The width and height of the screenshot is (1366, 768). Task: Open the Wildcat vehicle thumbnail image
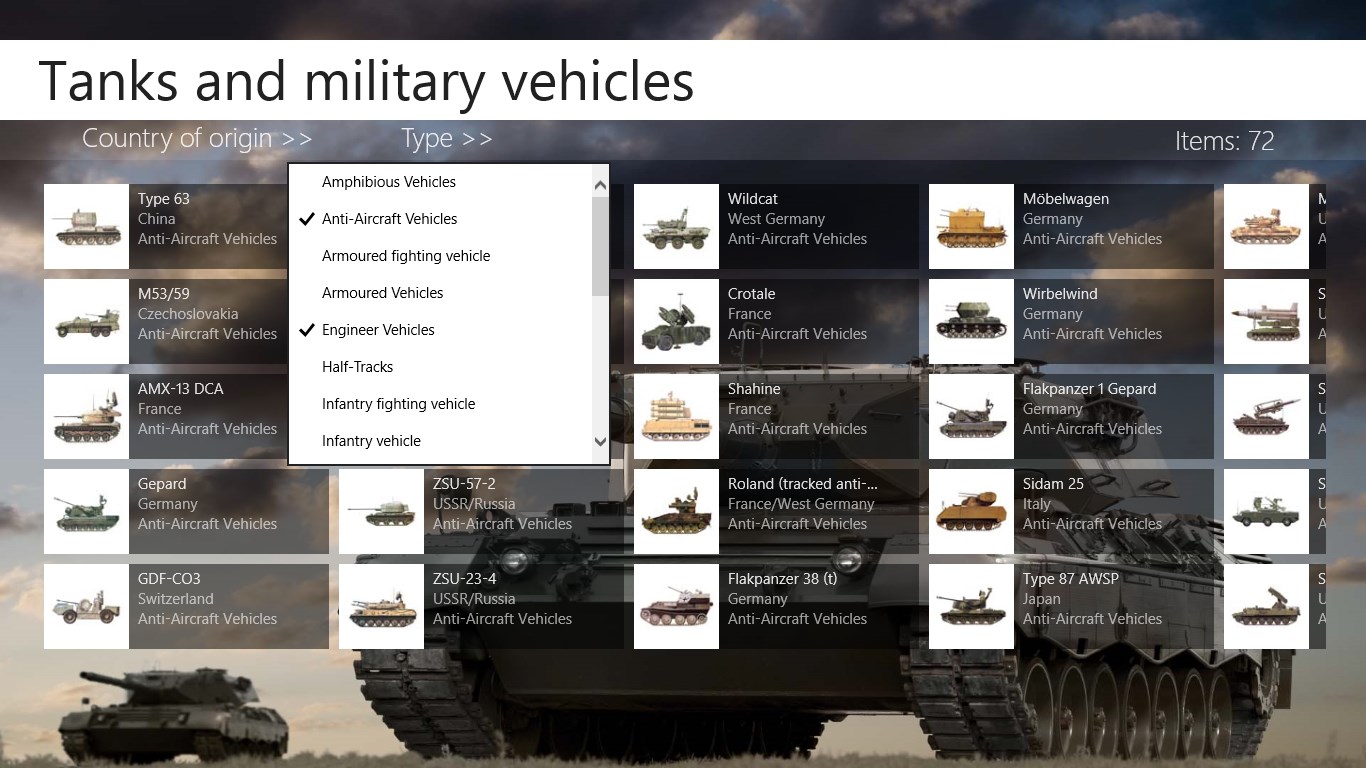pyautogui.click(x=676, y=226)
